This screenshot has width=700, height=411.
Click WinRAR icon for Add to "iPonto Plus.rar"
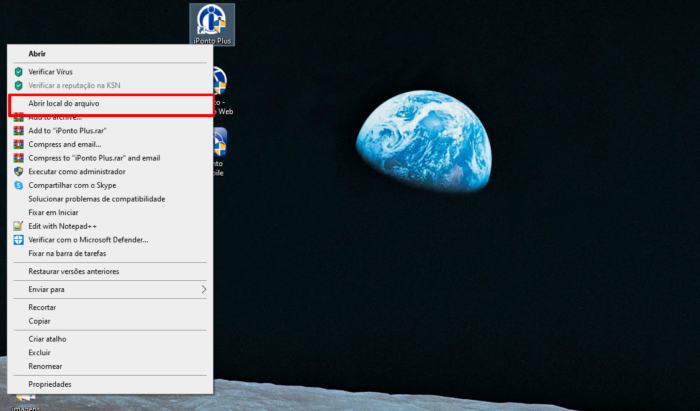pyautogui.click(x=18, y=130)
